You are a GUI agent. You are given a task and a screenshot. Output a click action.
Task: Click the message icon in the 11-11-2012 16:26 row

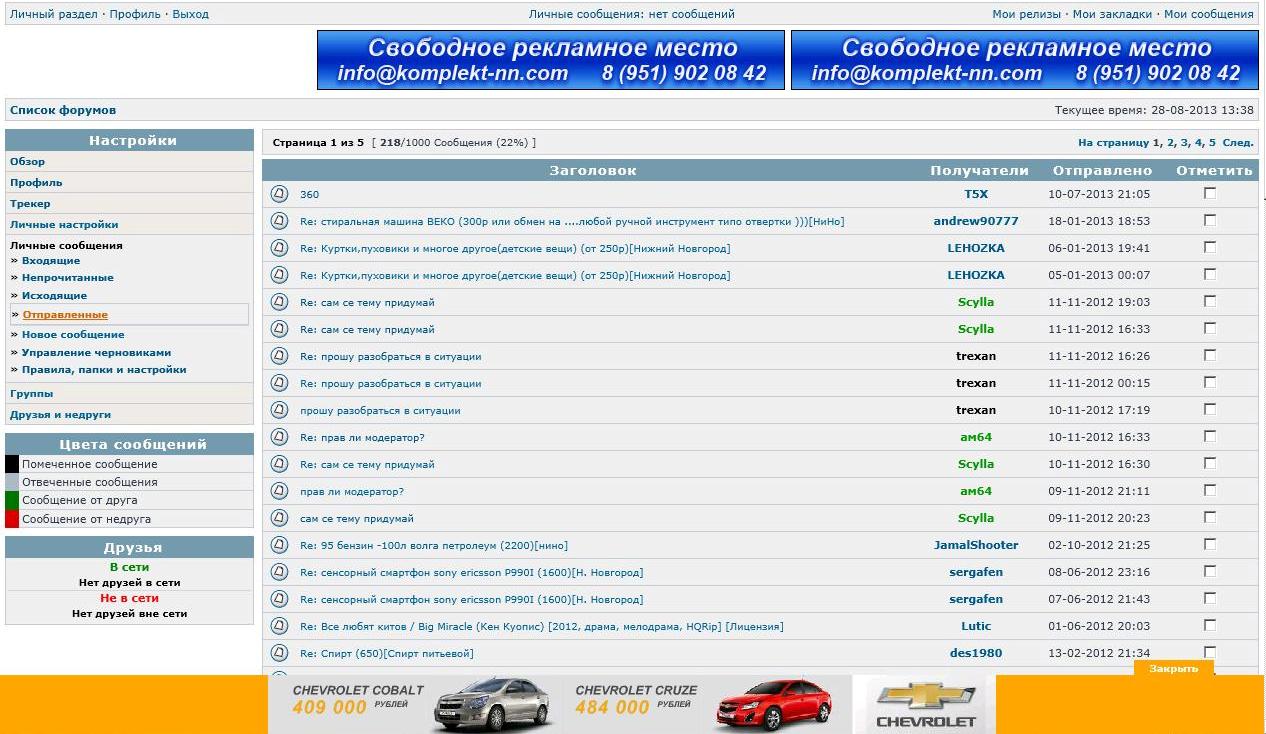[x=280, y=356]
